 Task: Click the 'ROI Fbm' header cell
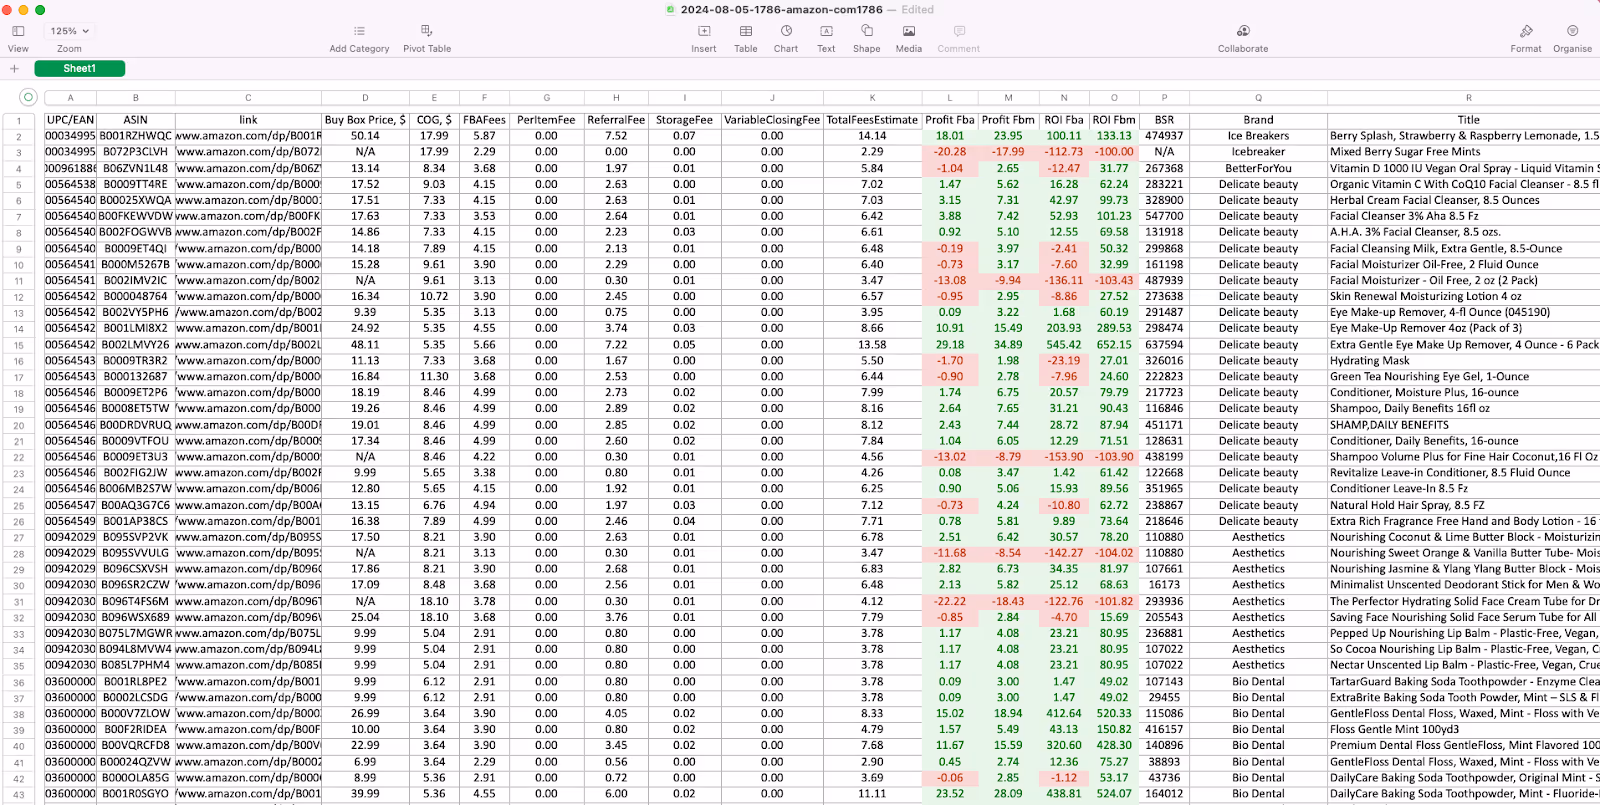(1114, 120)
